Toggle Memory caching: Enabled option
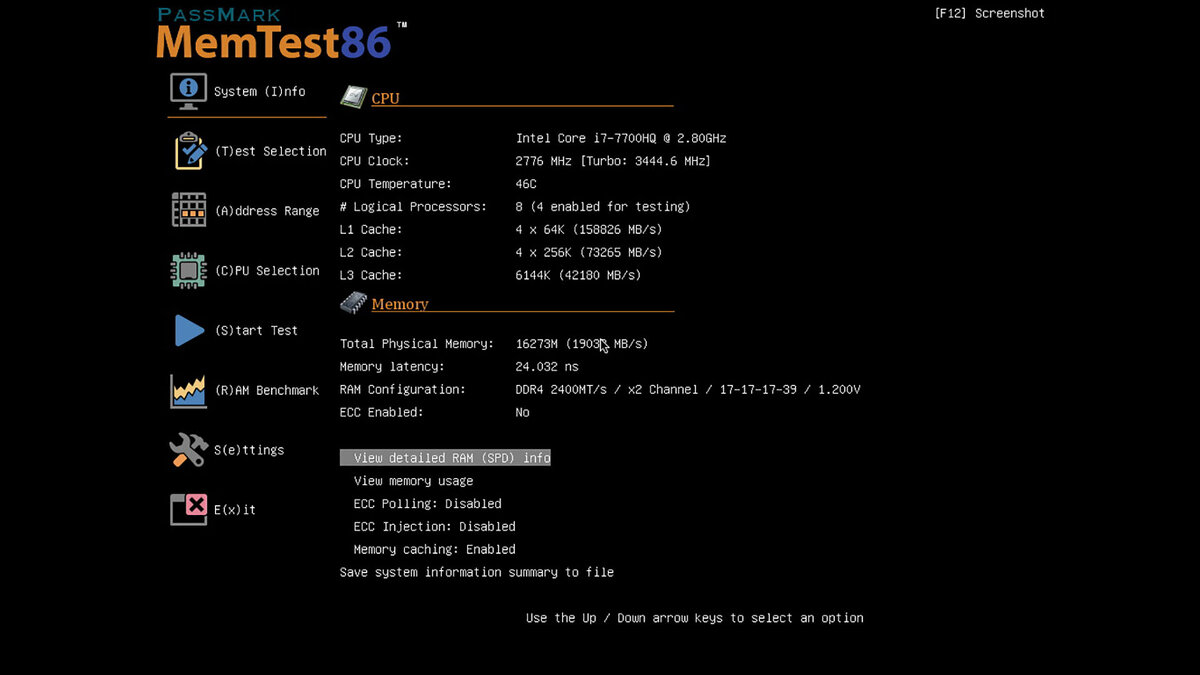This screenshot has width=1200, height=675. tap(434, 550)
